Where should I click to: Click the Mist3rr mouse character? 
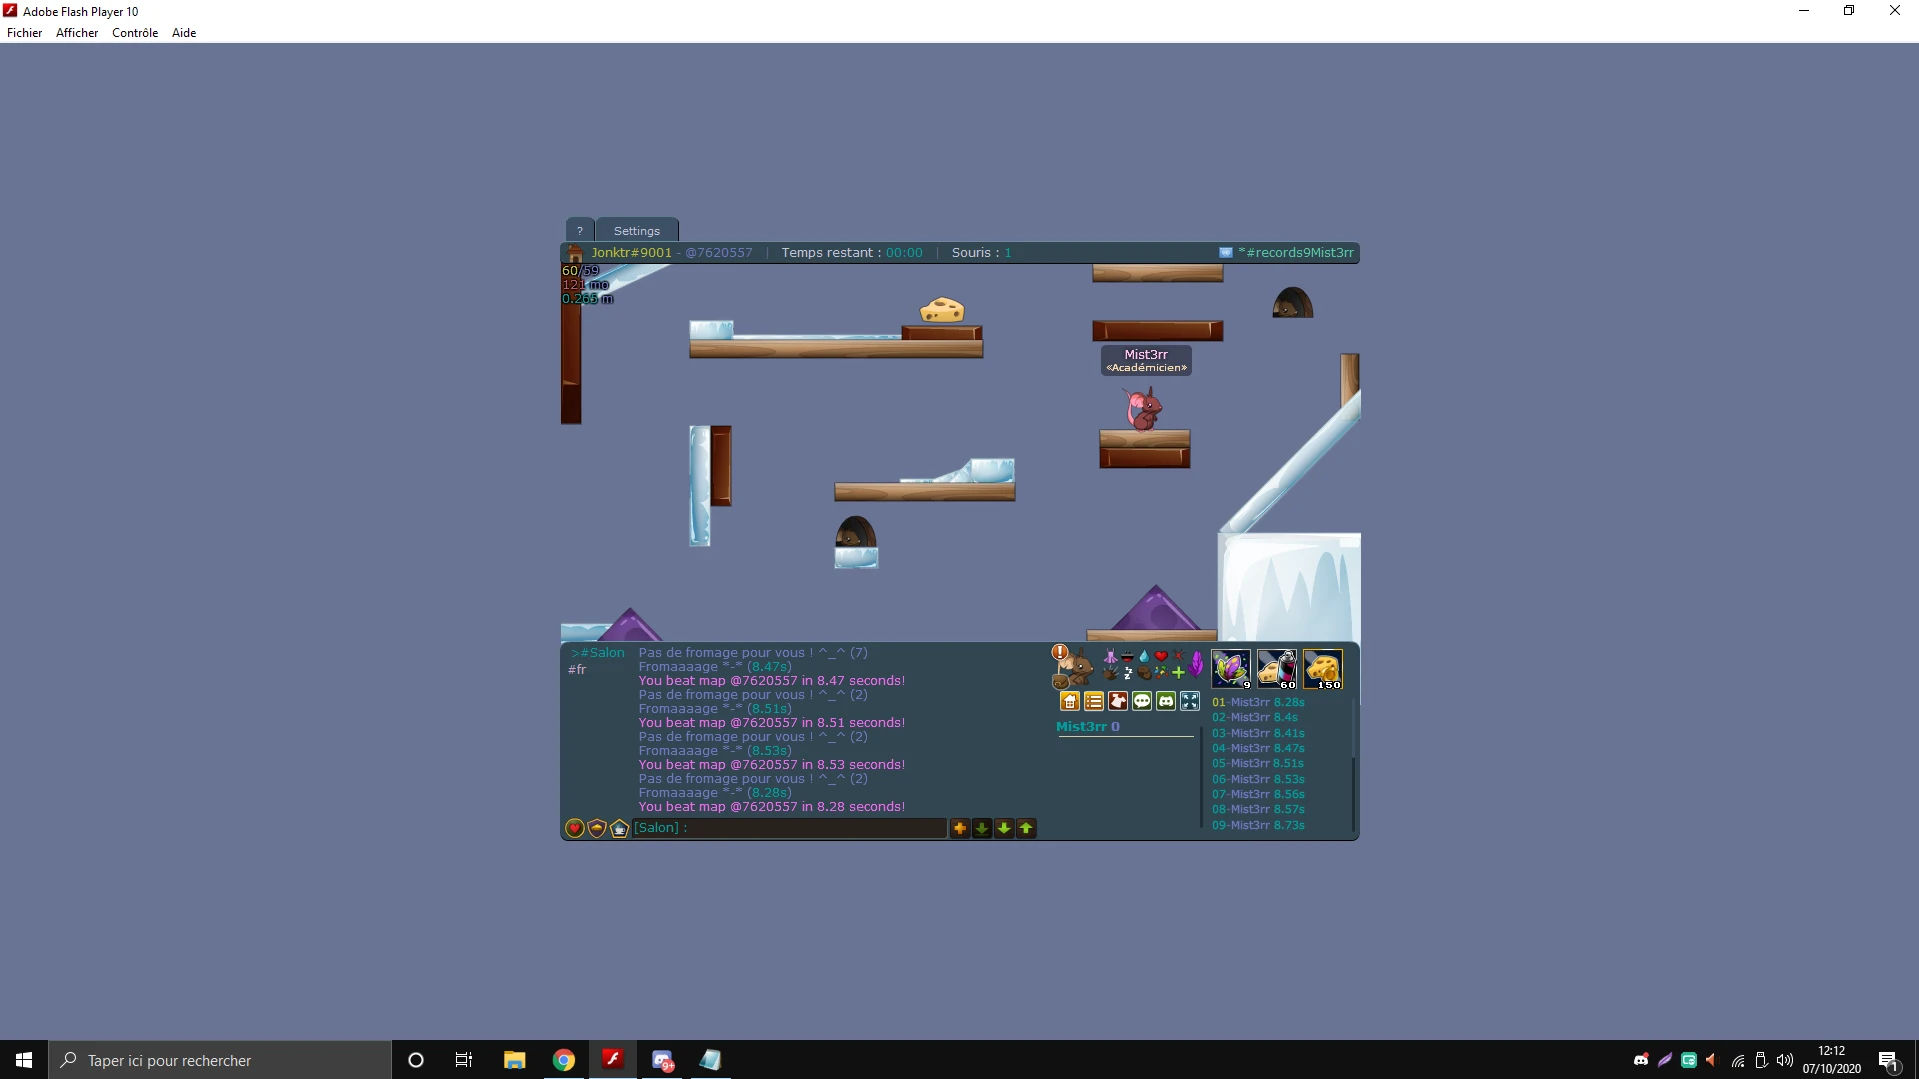[1143, 409]
